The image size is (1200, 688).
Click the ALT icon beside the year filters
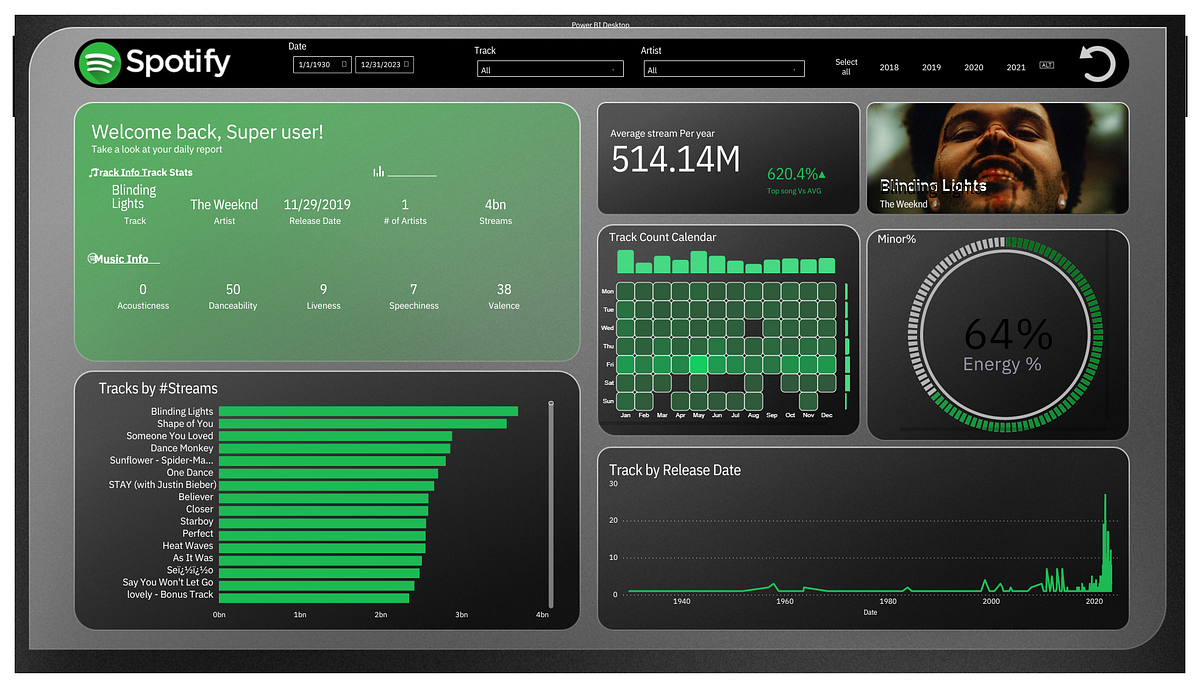click(x=1046, y=64)
